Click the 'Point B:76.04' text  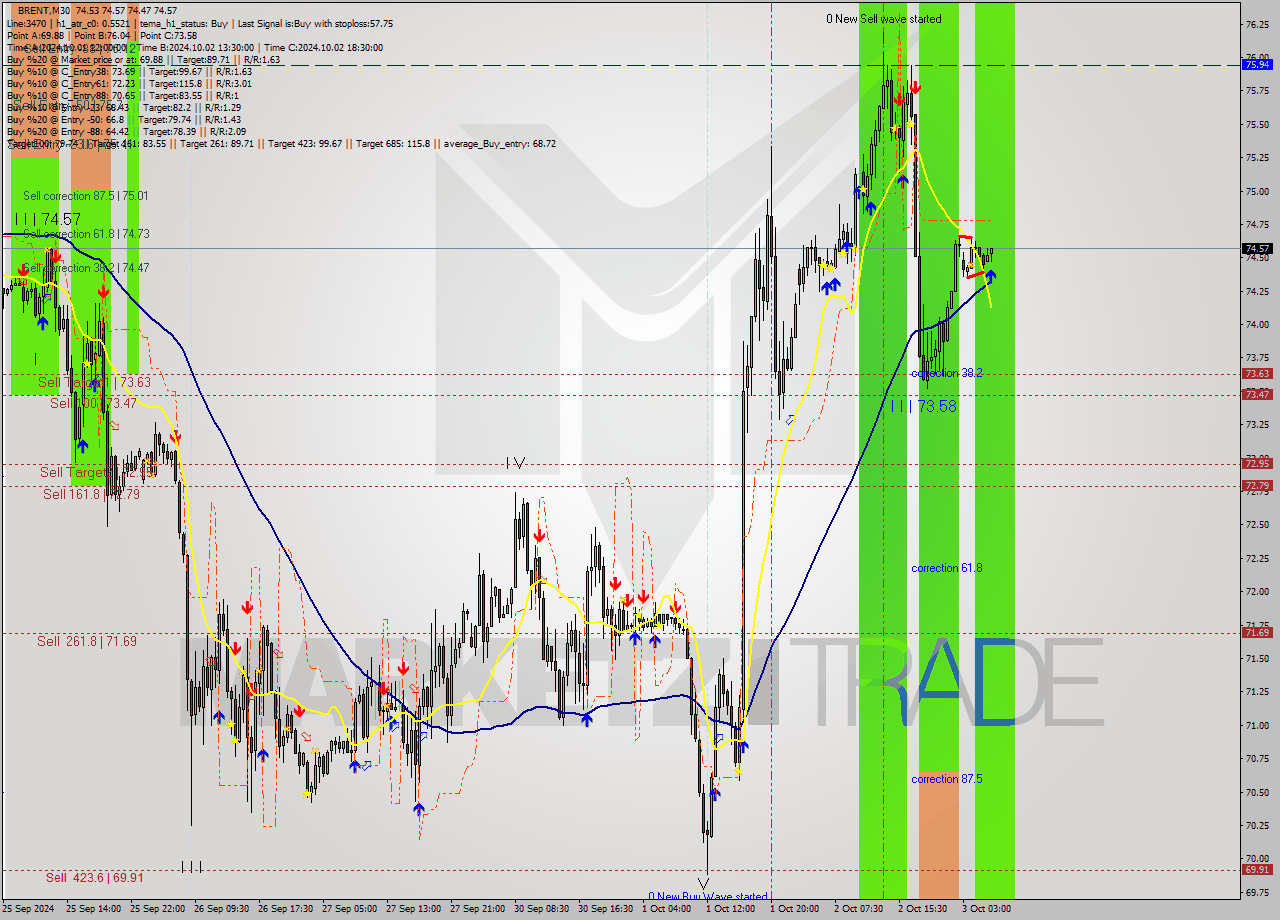104,35
